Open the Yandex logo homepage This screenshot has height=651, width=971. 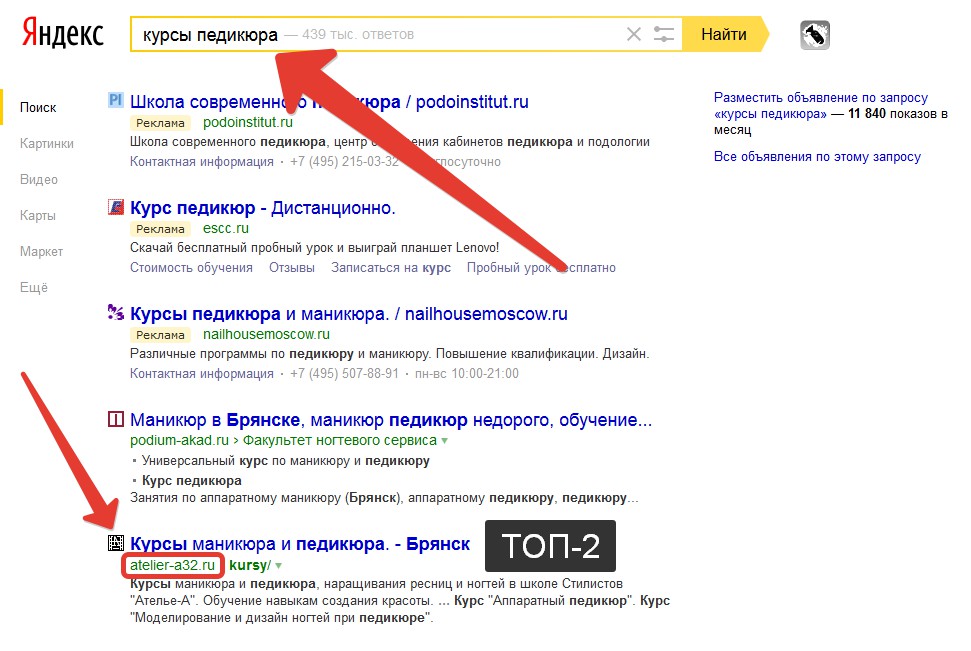(63, 33)
